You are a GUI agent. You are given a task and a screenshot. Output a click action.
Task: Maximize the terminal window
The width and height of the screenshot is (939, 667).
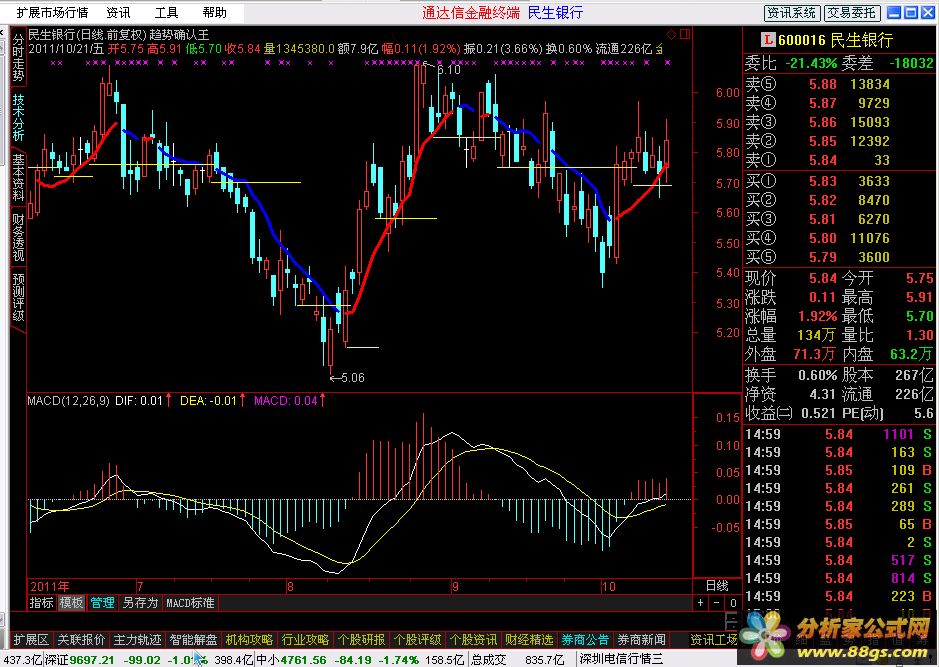(910, 12)
